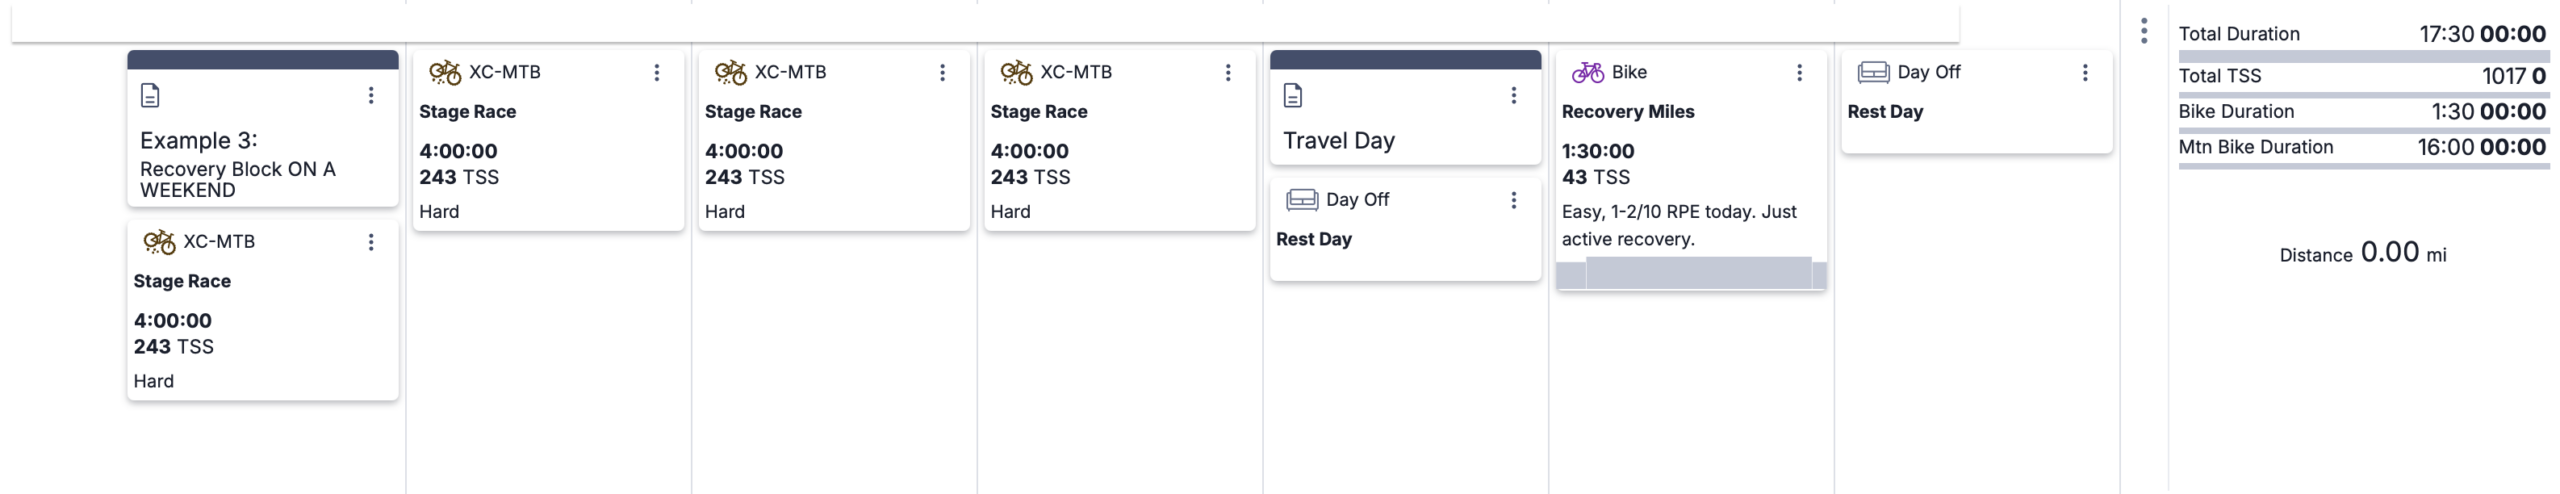
Task: Click the Recovery Miles workout intensity graph bar
Action: click(x=1691, y=273)
